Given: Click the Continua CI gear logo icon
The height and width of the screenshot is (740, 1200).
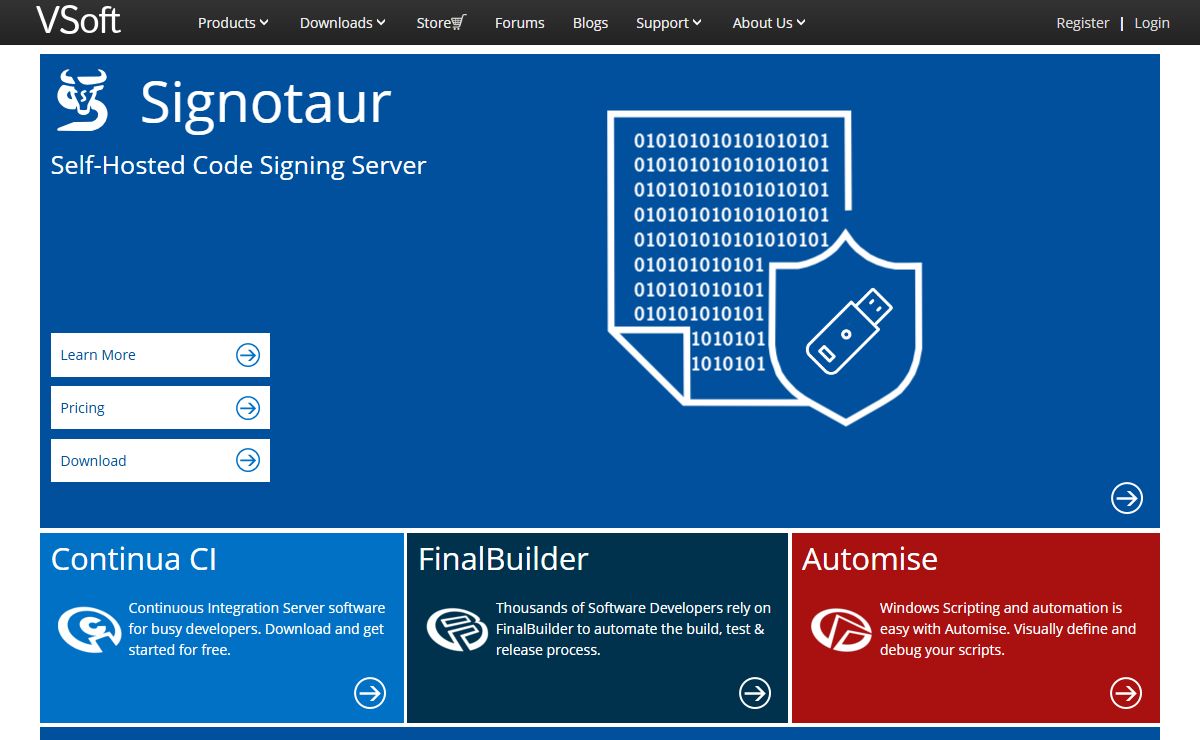Looking at the screenshot, I should coord(89,628).
